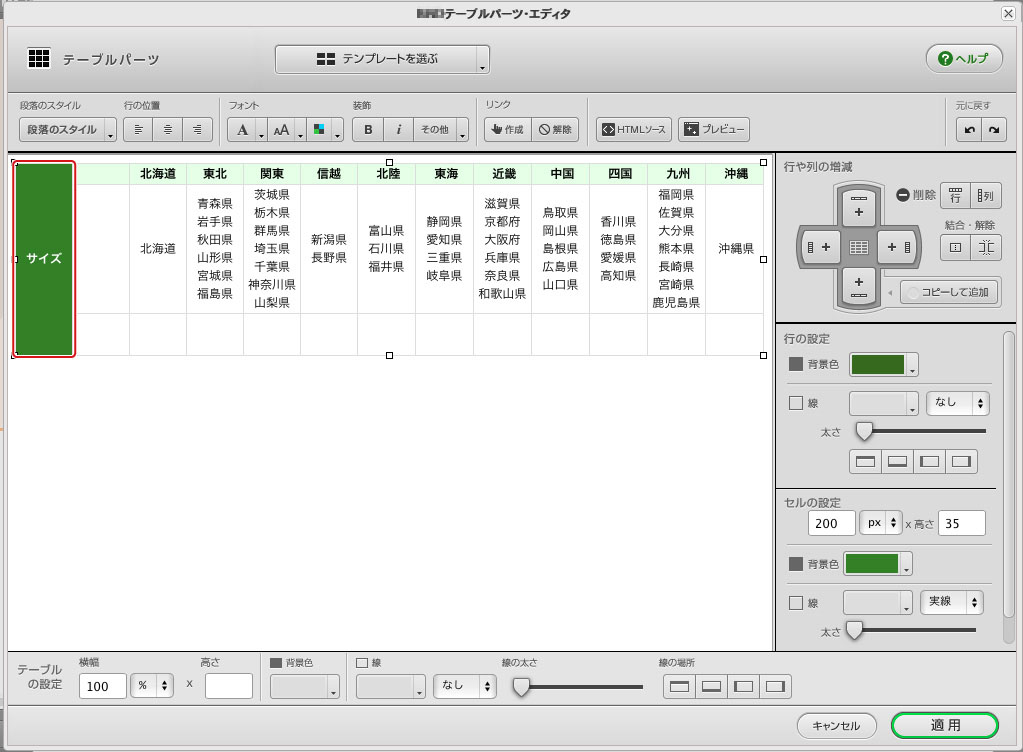Close the table parts editor window
The image size is (1023, 752).
point(1008,14)
